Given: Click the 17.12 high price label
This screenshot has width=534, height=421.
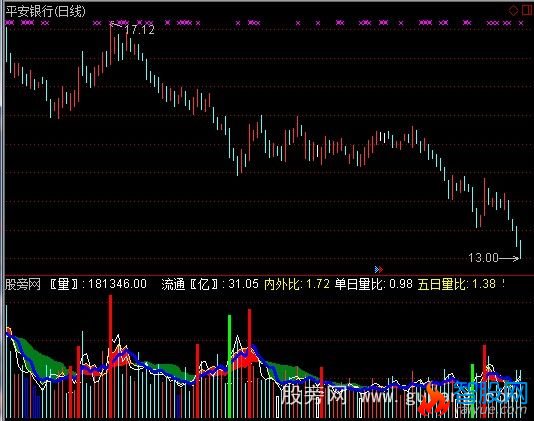Looking at the screenshot, I should coord(140,30).
